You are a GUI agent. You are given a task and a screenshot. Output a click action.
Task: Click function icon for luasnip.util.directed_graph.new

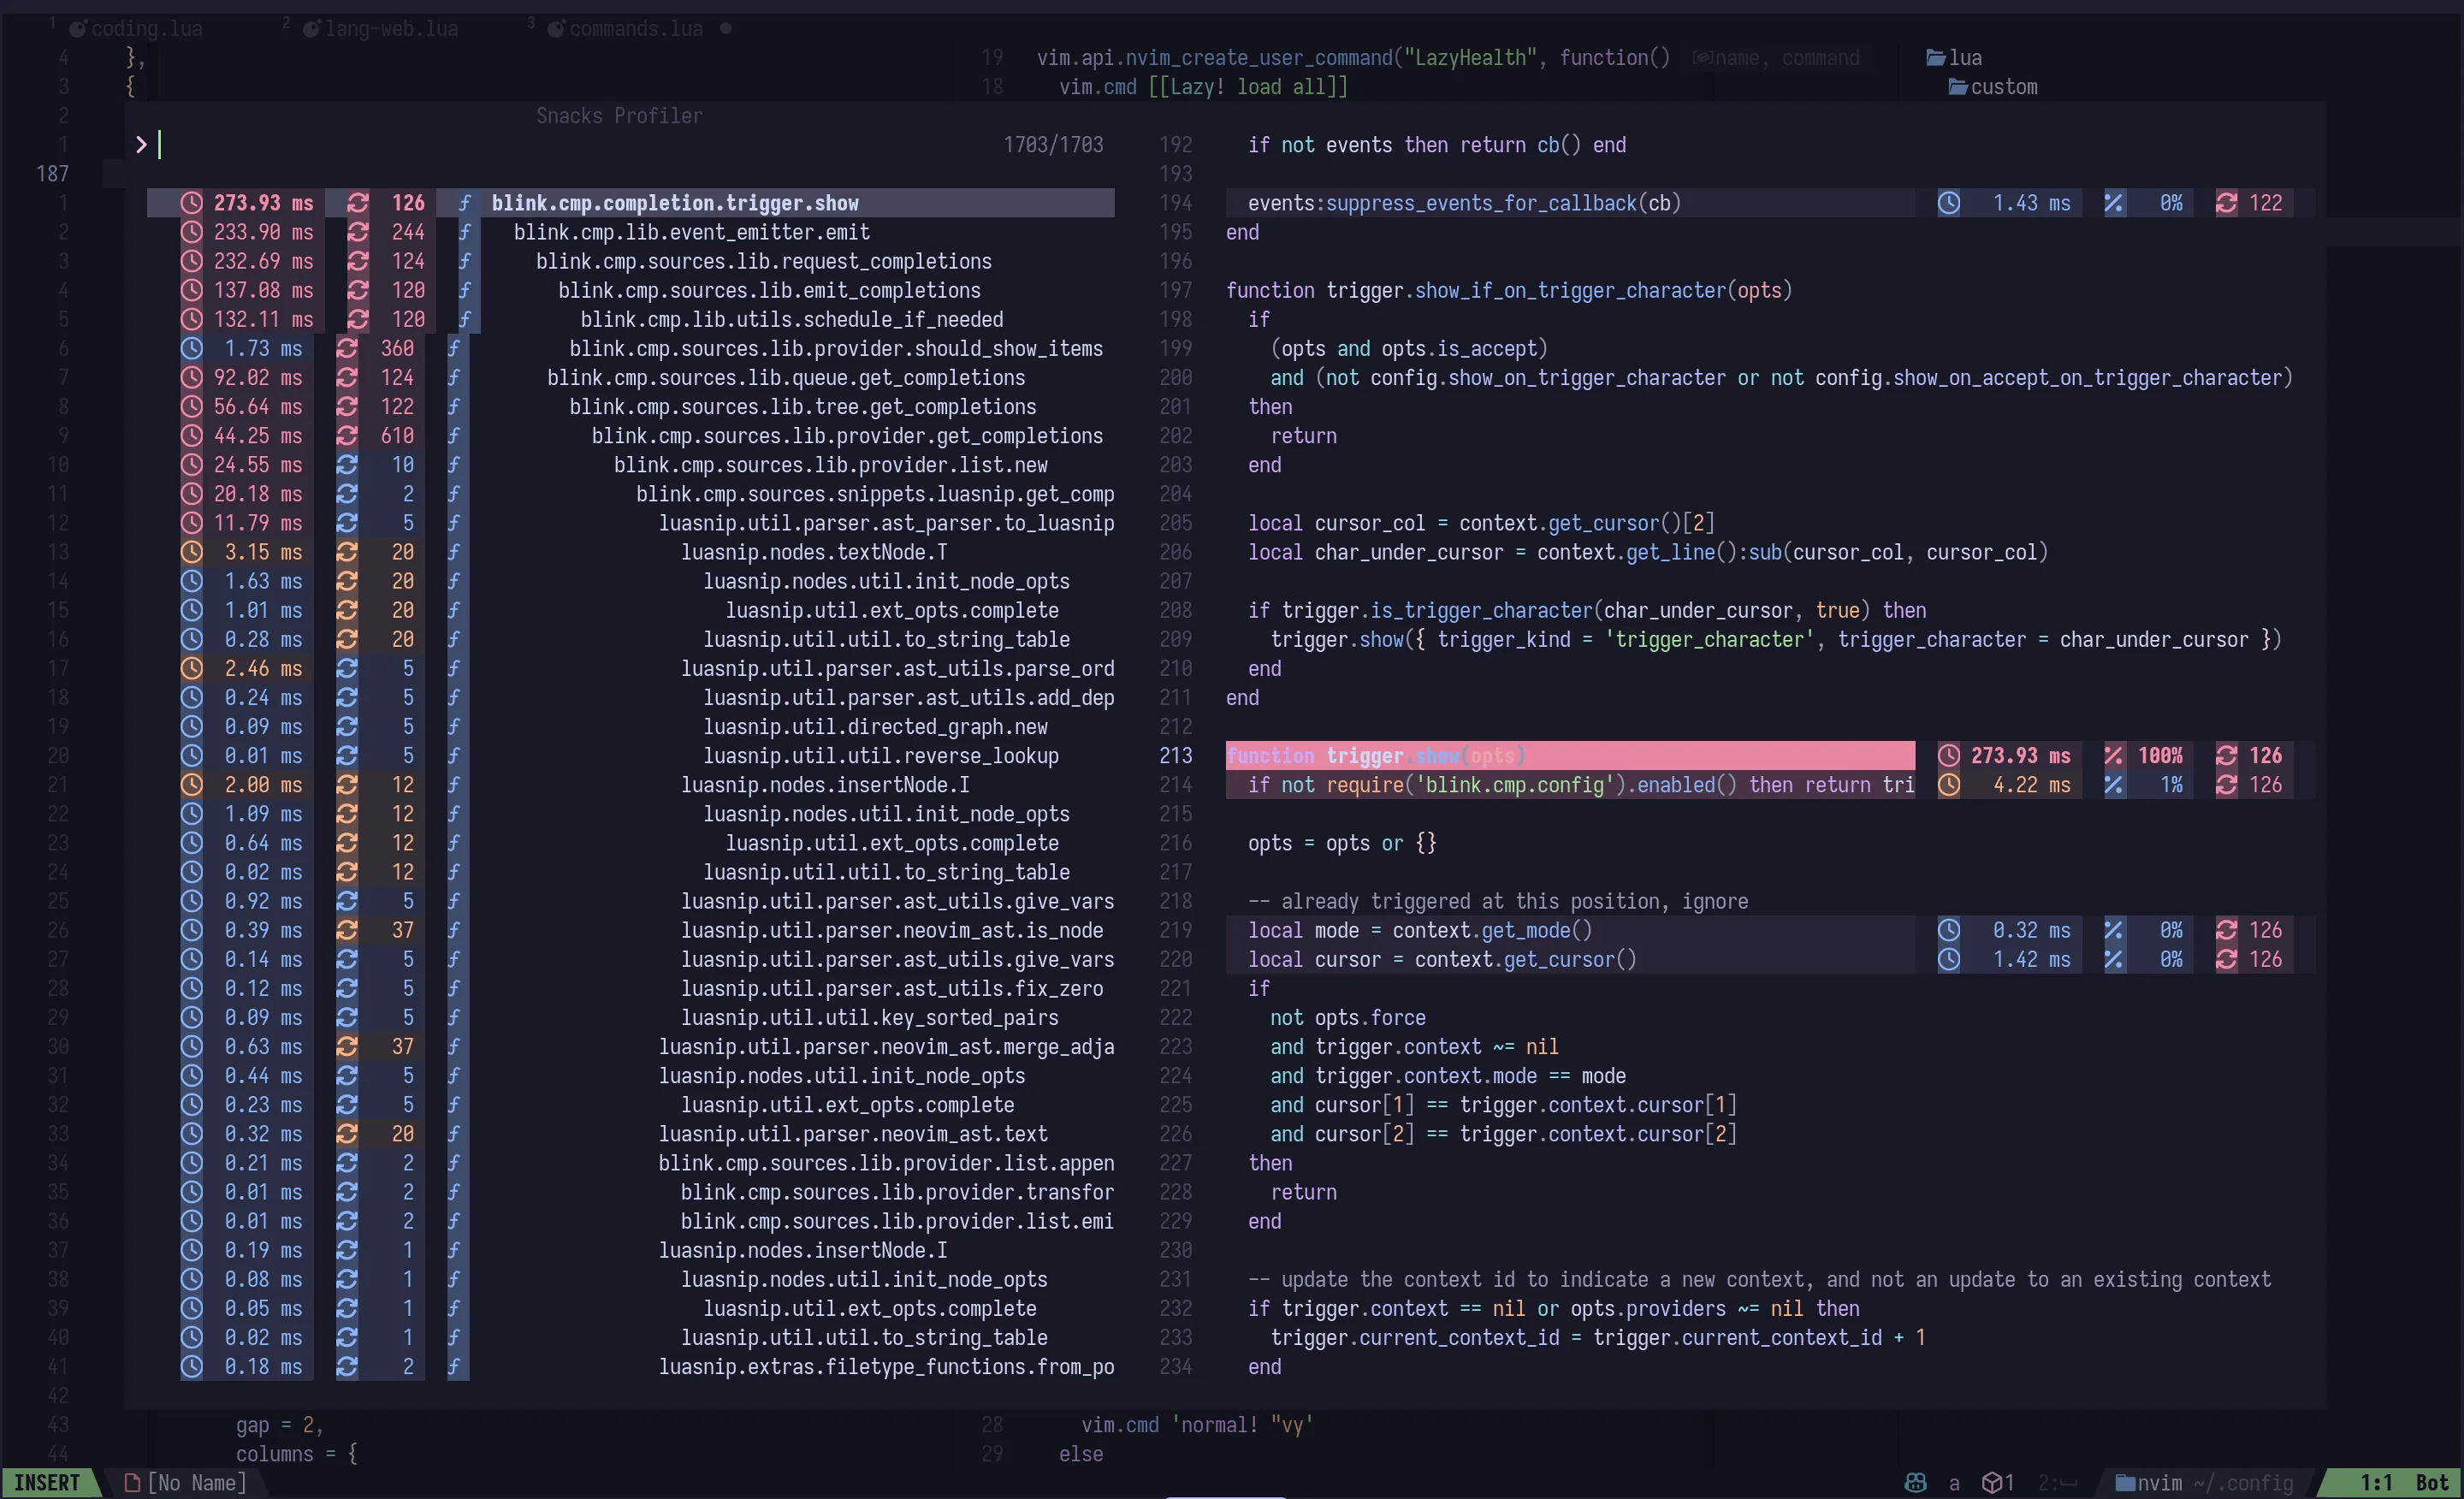click(x=453, y=726)
